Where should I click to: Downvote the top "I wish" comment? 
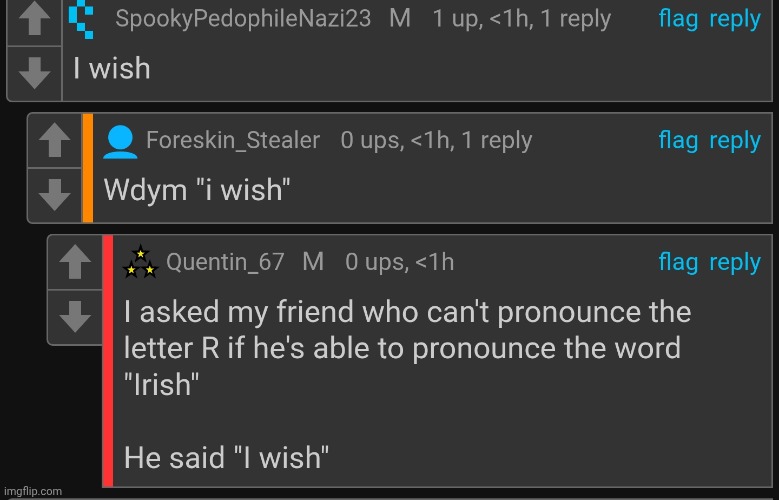click(x=35, y=71)
